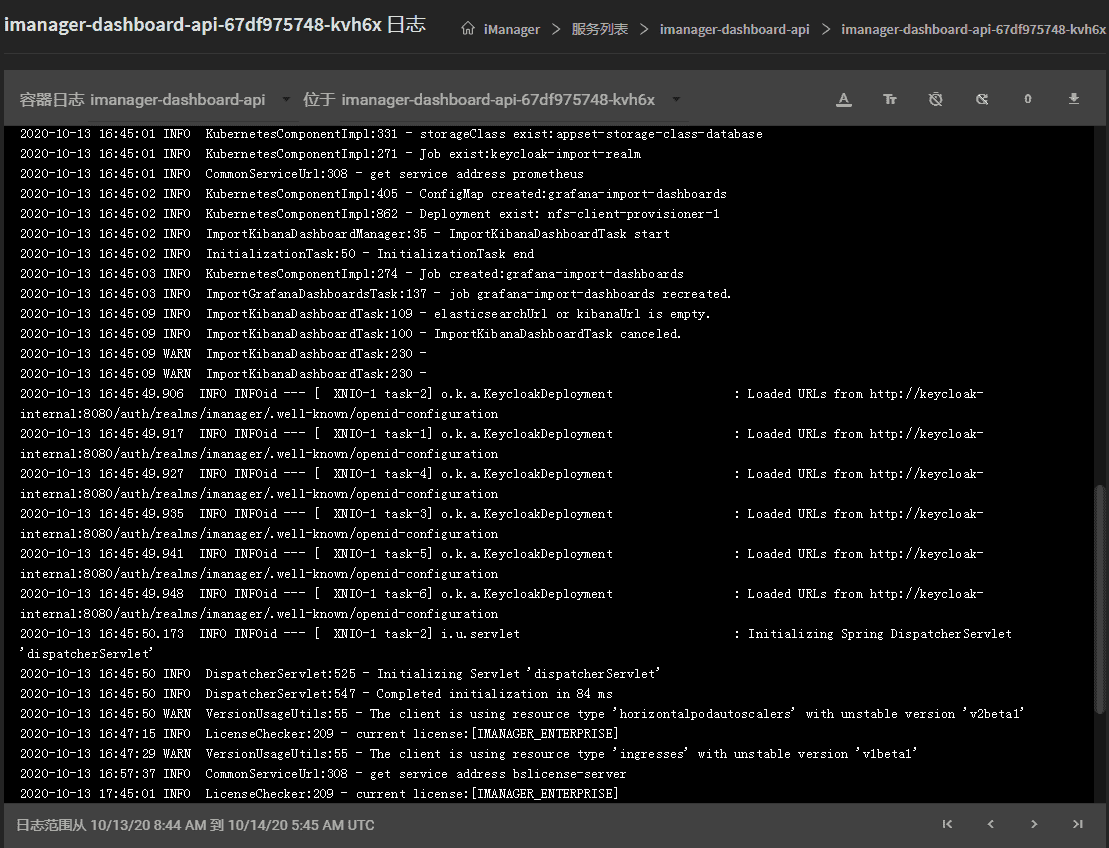Expand the pod selector dropdown arrow

pyautogui.click(x=677, y=99)
